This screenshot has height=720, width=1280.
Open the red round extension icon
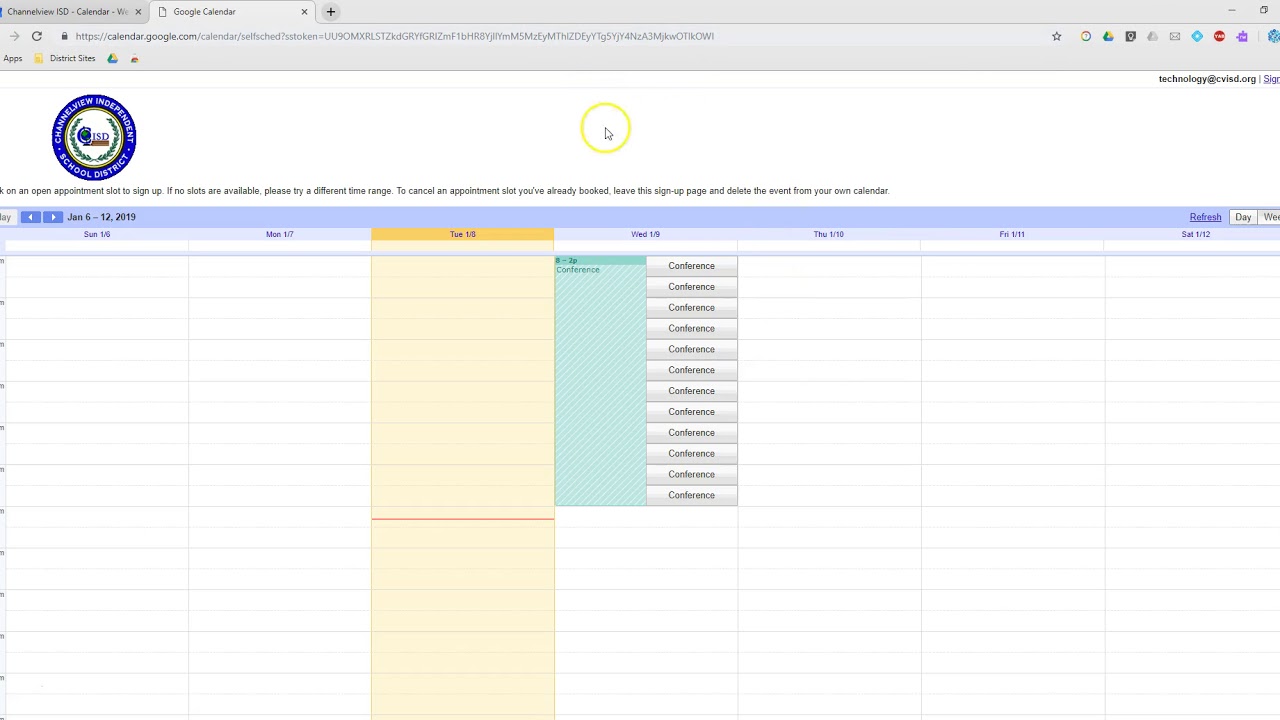(1219, 36)
